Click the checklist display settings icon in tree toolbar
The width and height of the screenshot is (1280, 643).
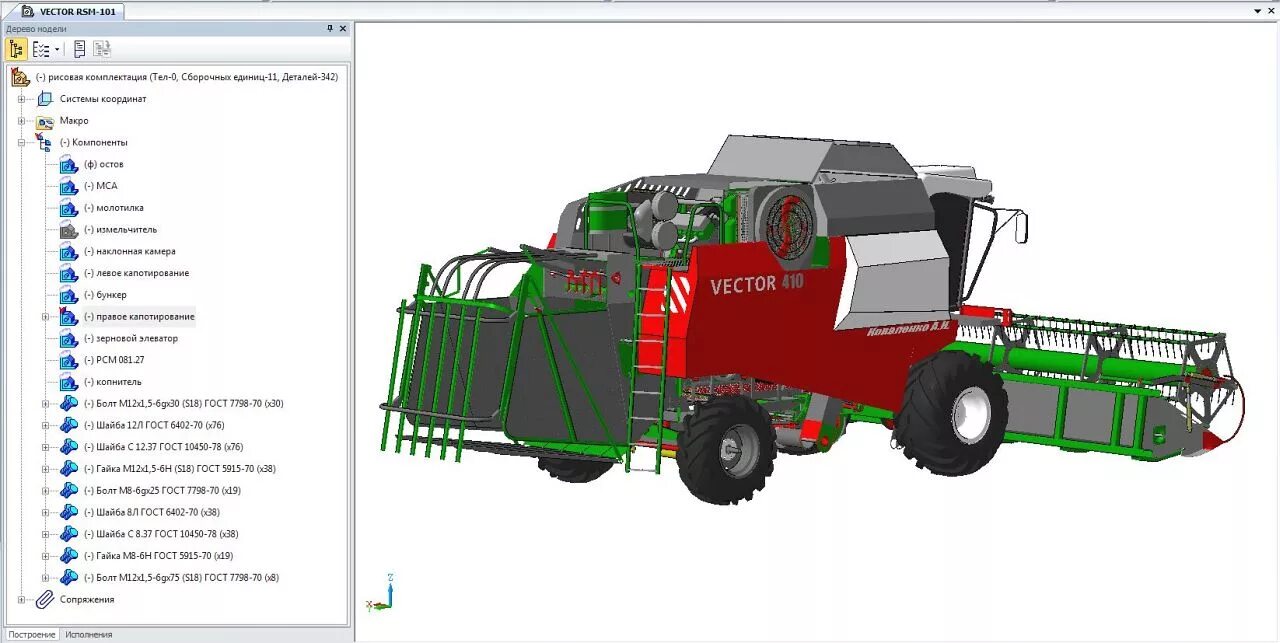(41, 49)
